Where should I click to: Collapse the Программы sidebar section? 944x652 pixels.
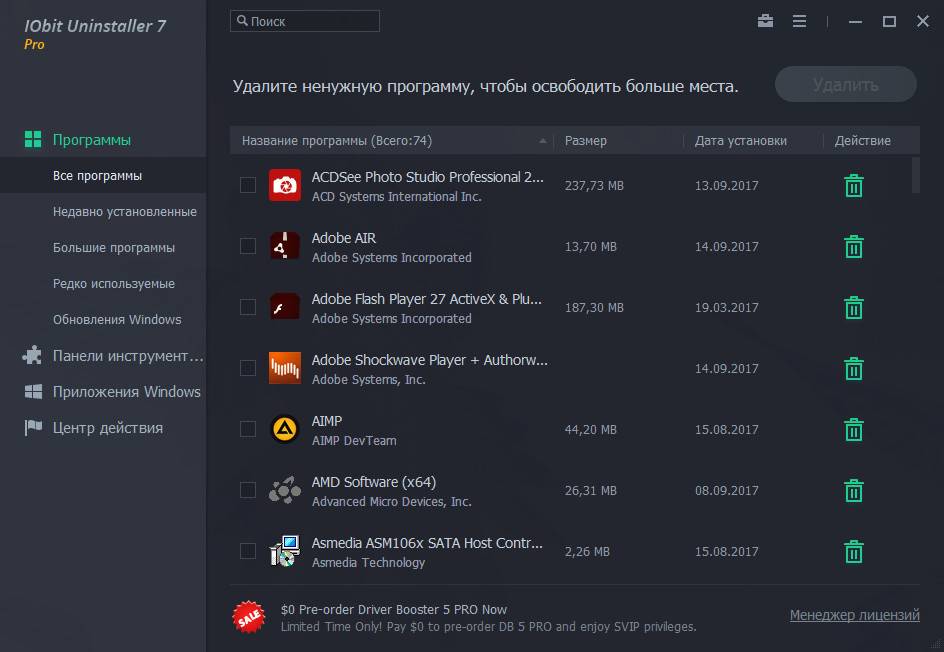point(92,140)
